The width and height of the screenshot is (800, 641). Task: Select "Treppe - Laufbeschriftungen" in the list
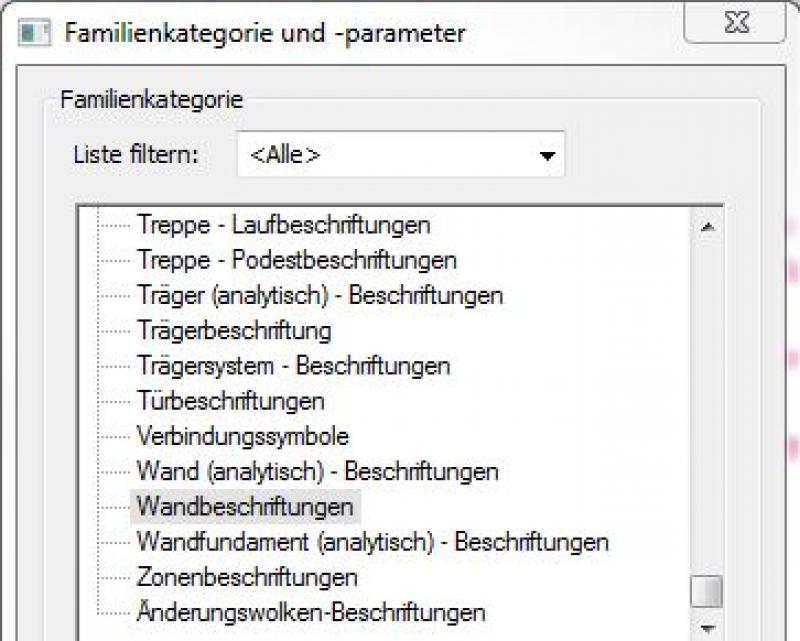point(283,225)
